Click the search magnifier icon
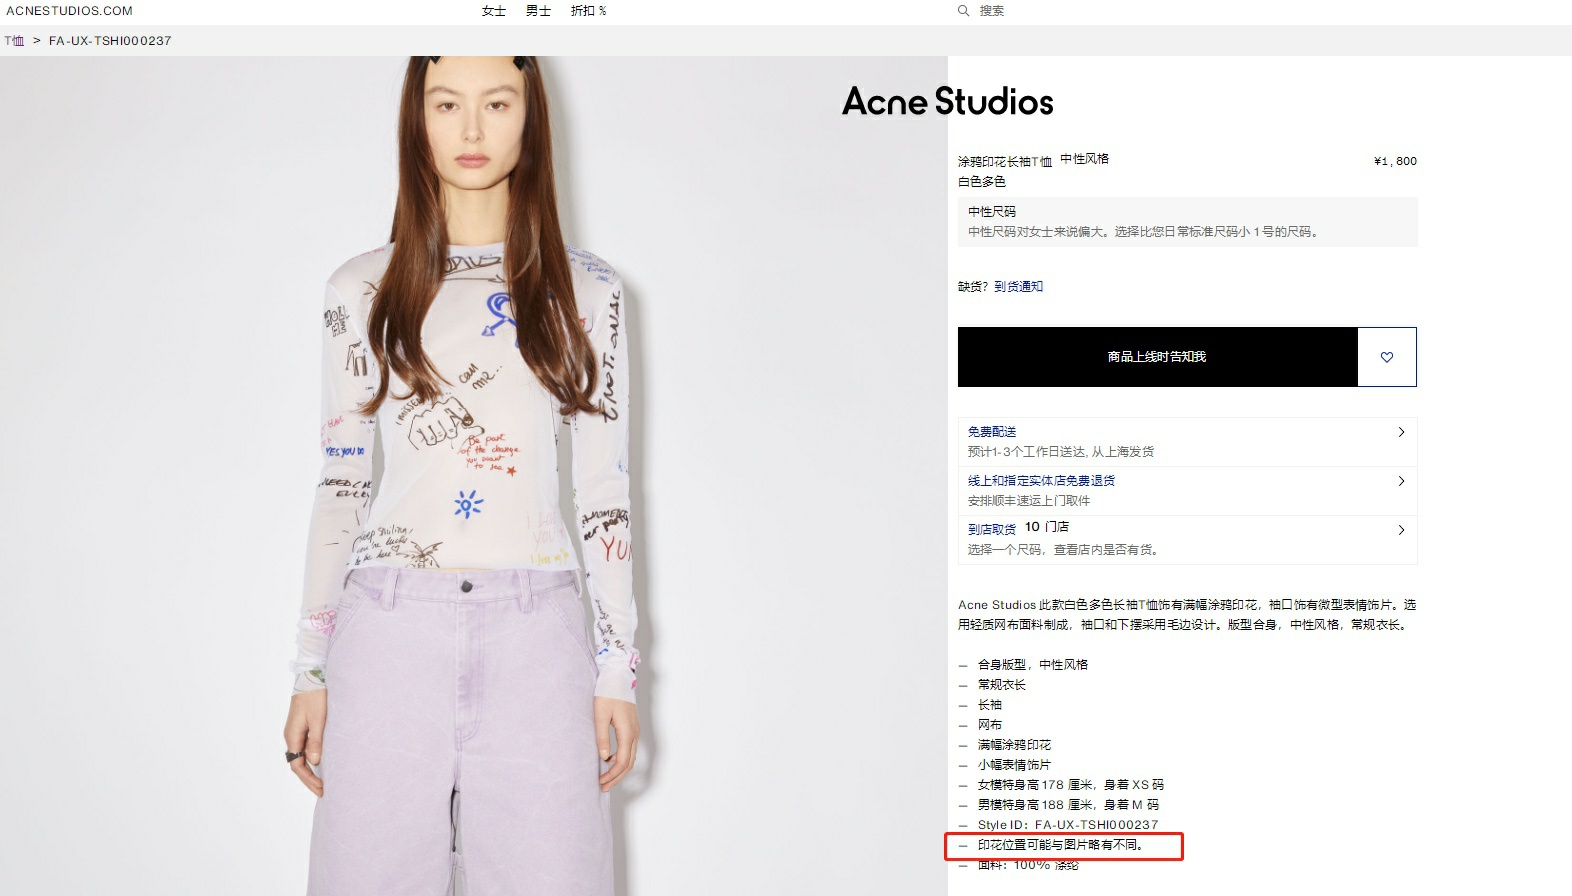Image resolution: width=1572 pixels, height=896 pixels. coord(963,11)
